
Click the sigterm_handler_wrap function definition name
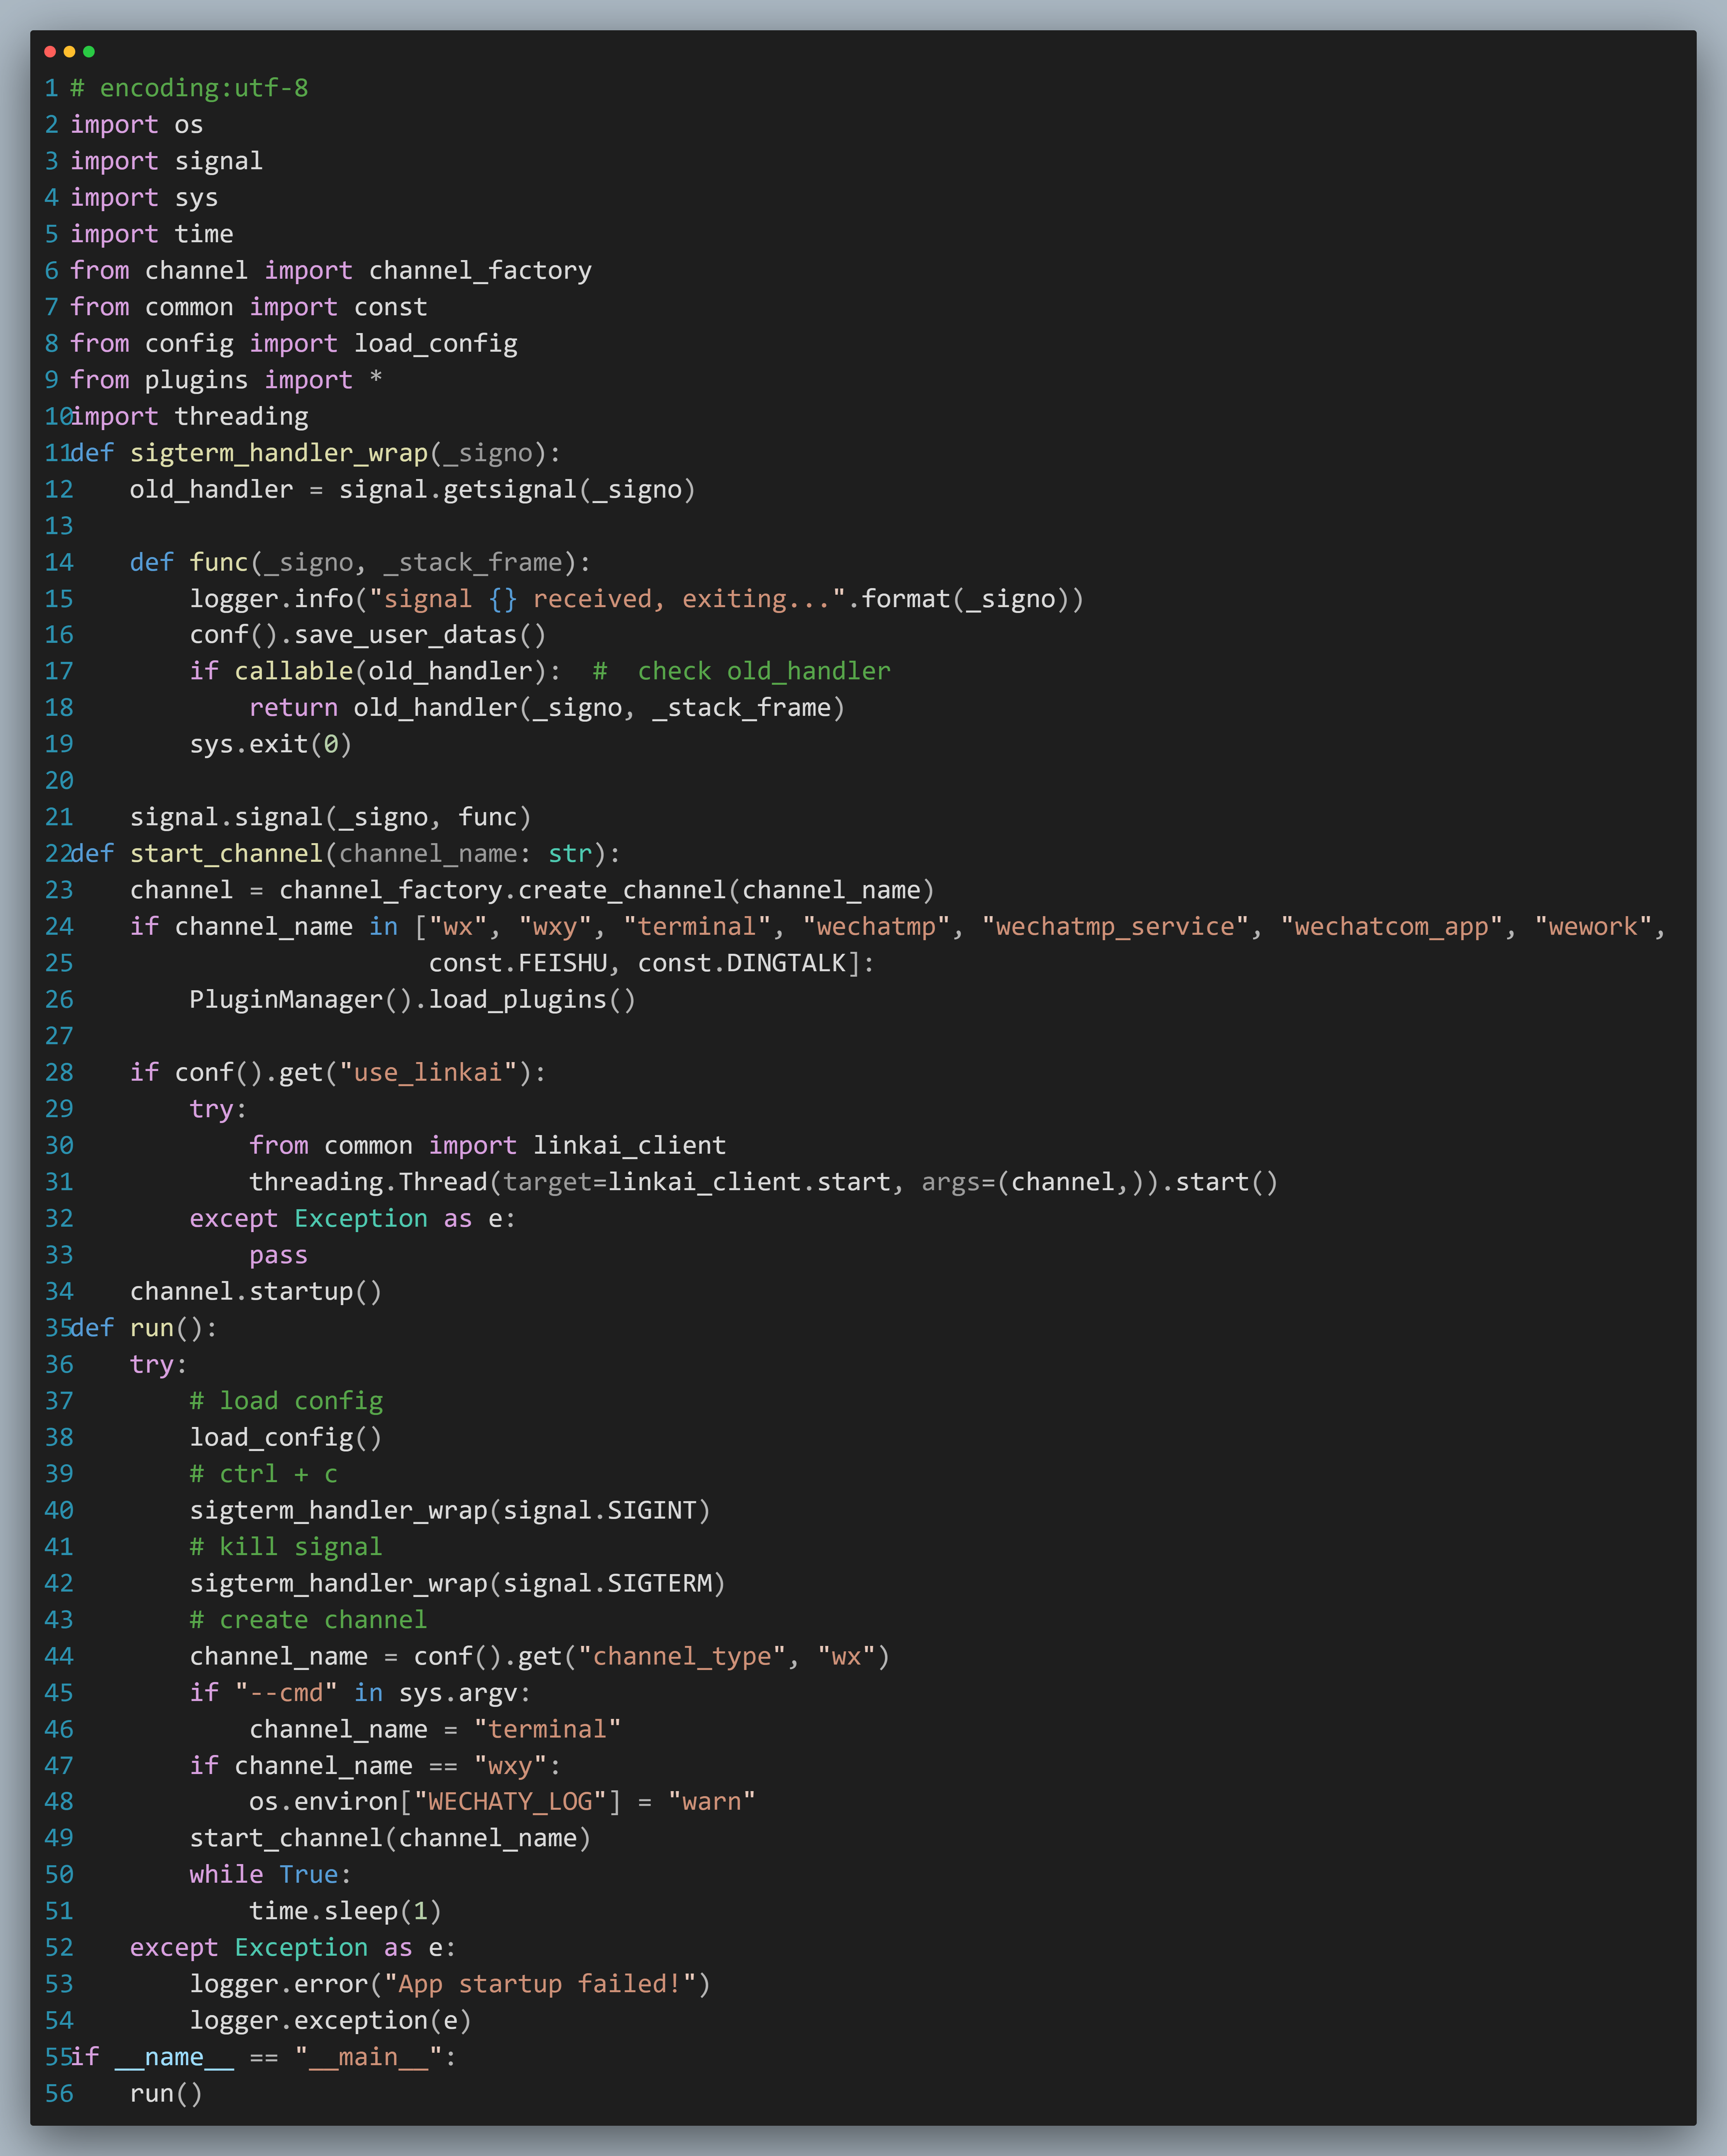279,453
